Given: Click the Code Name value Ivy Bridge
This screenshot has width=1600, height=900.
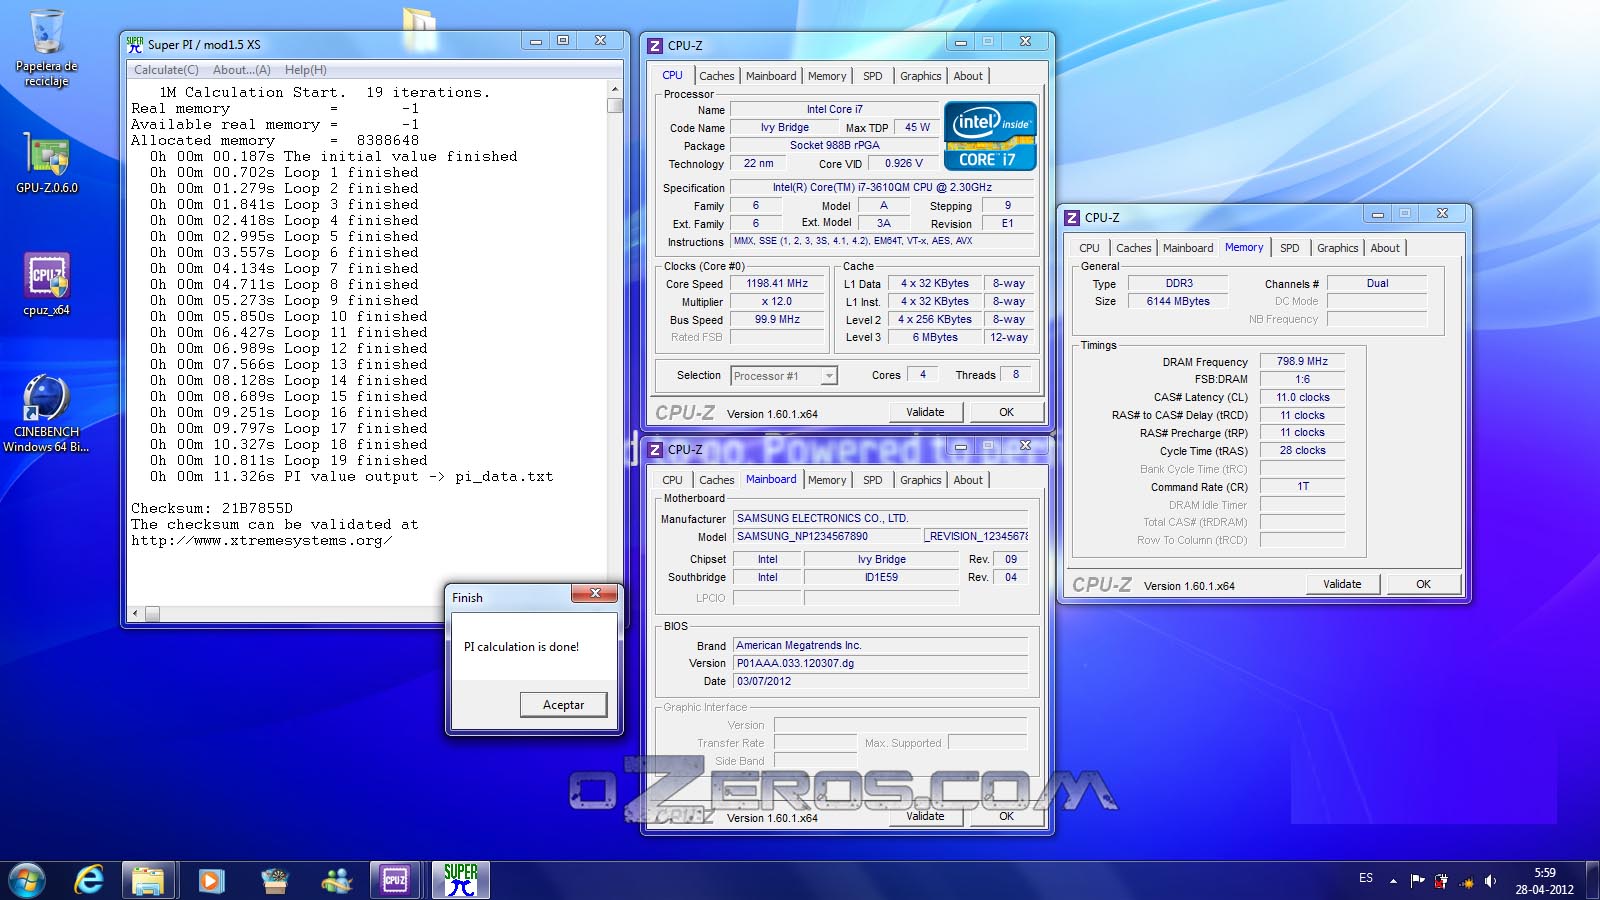Looking at the screenshot, I should [x=784, y=128].
